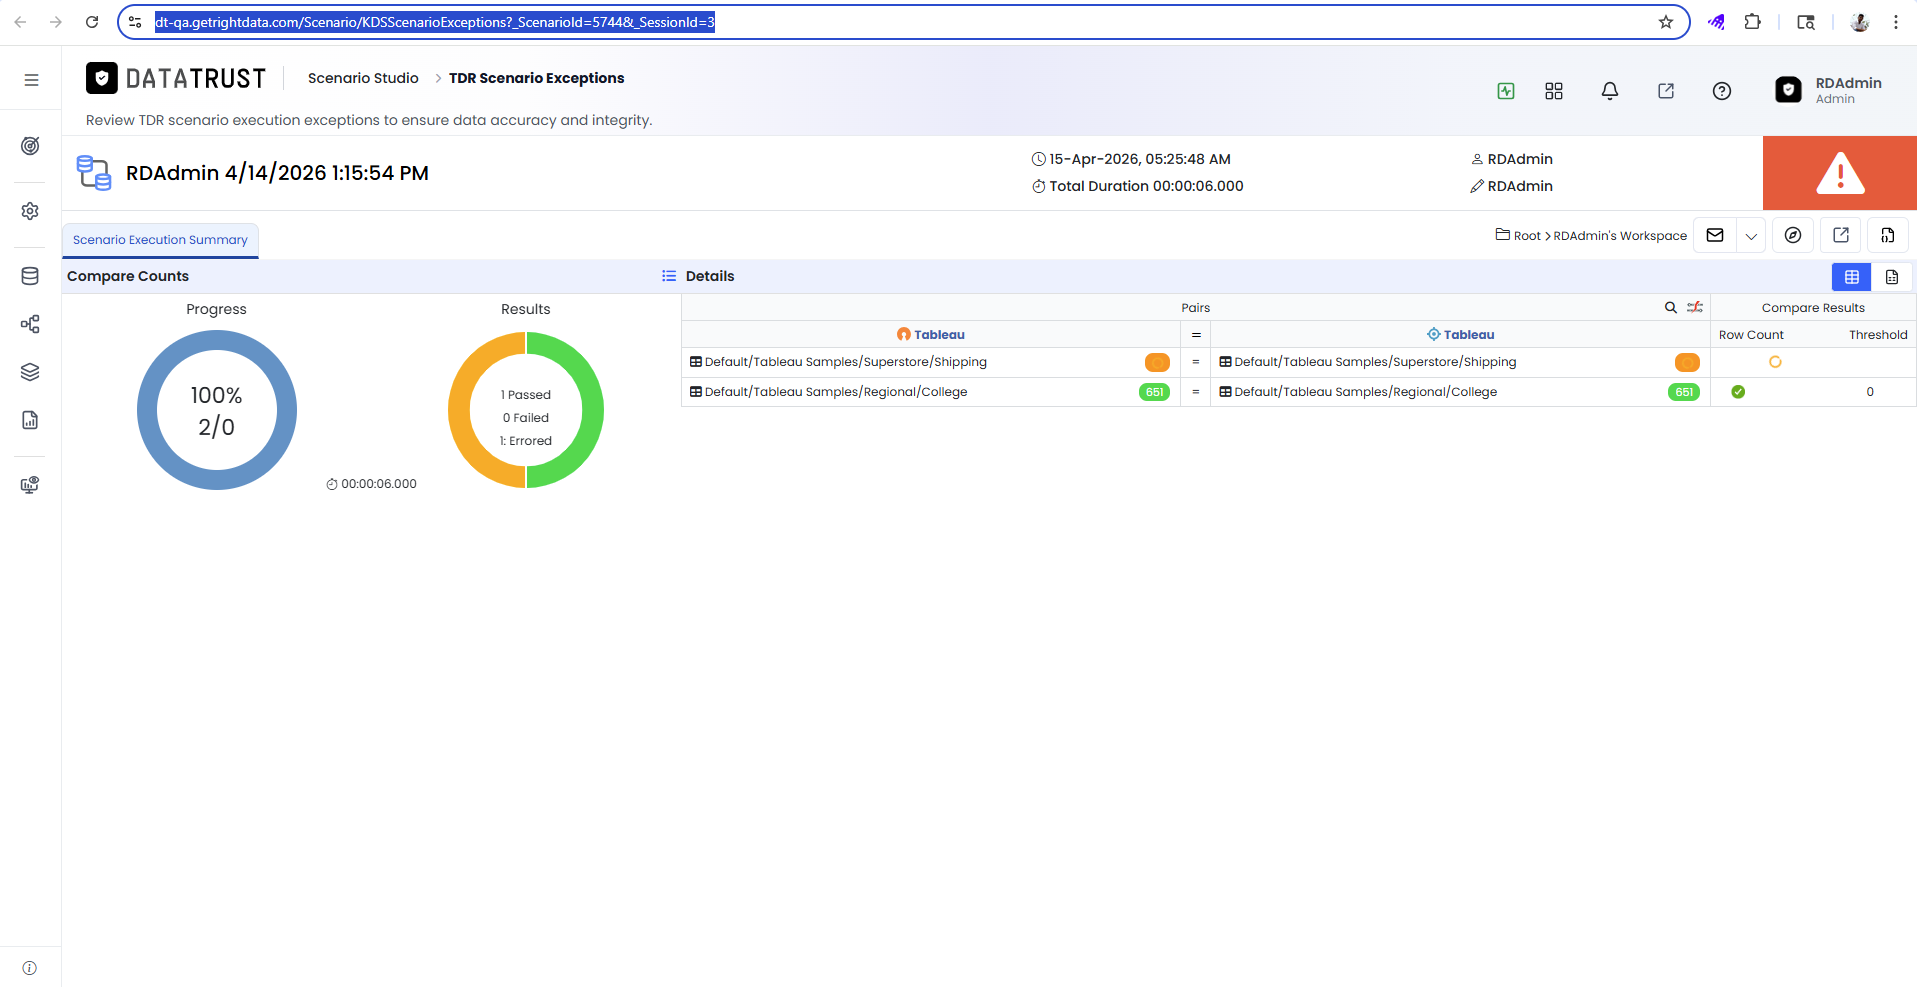
Task: Open the notifications bell
Action: pyautogui.click(x=1610, y=91)
